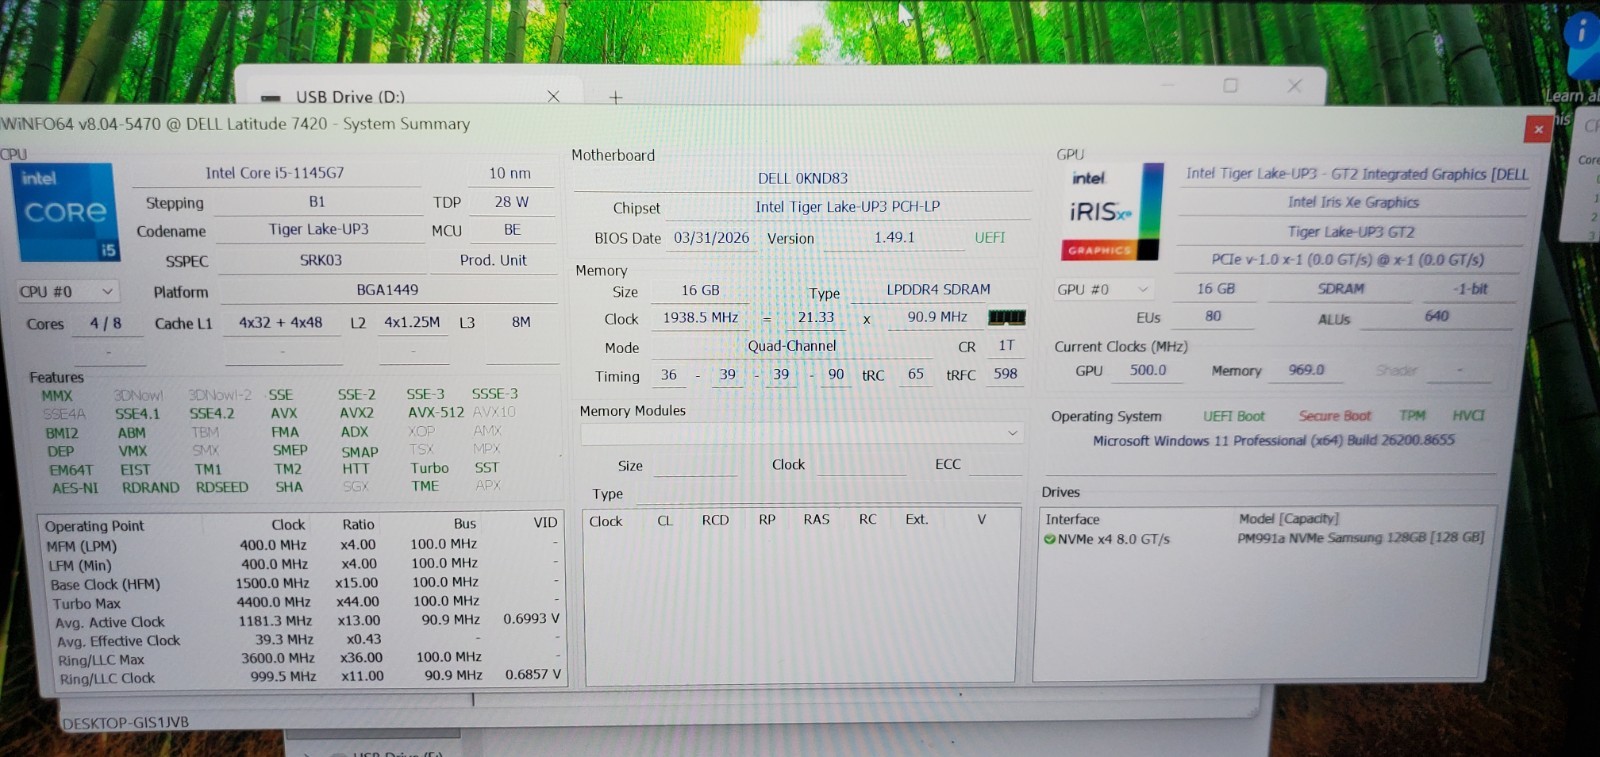Screen dimensions: 1600x757
Task: Click the Intel Iris Xe graphics logo
Action: 1111,212
